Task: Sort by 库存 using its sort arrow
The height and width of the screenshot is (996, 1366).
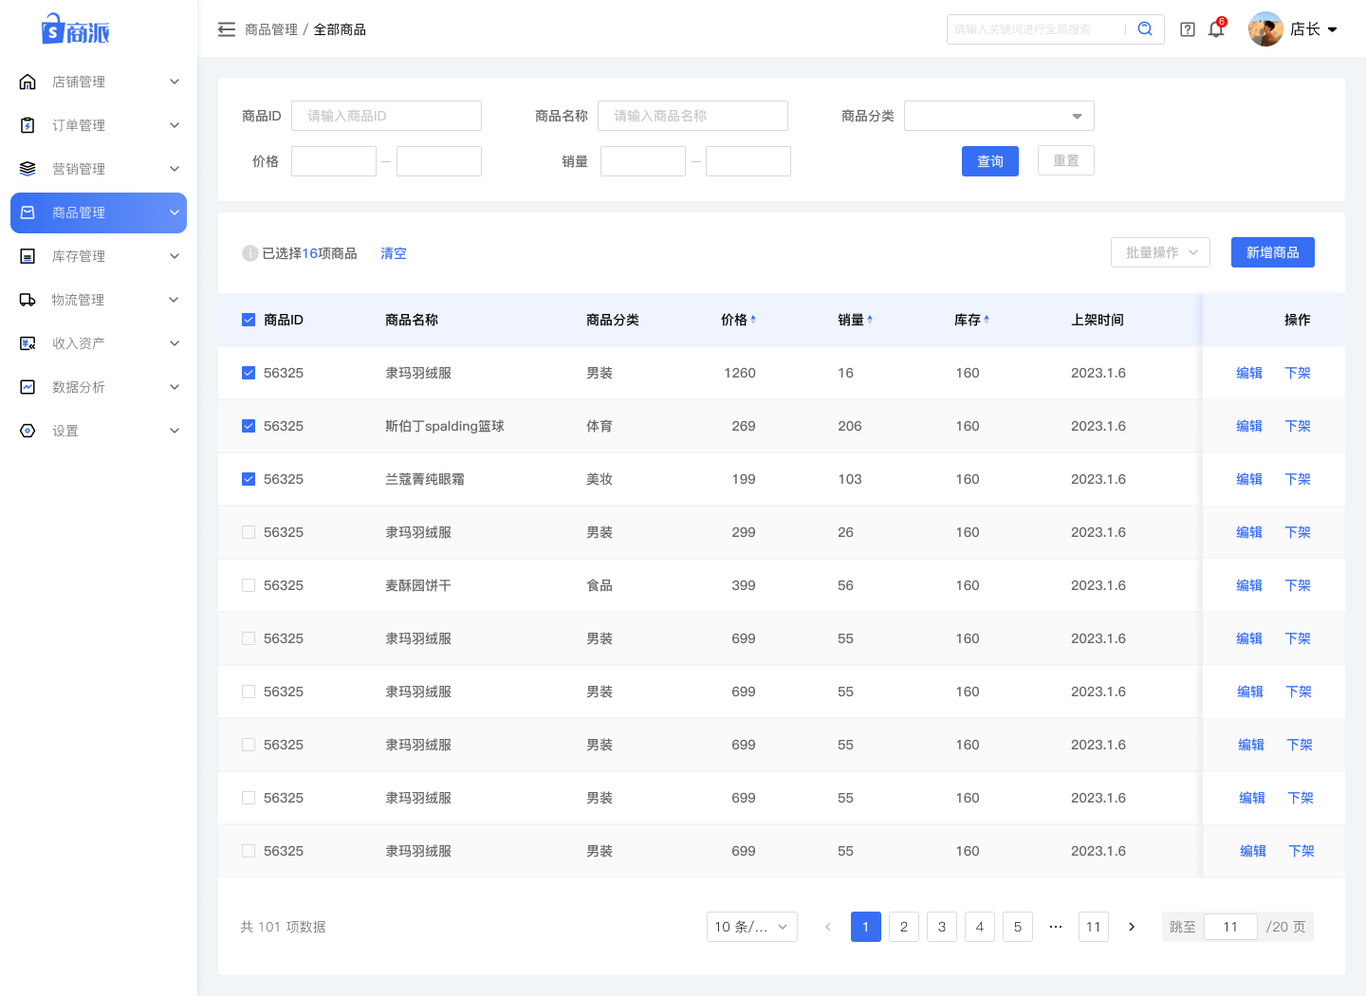Action: tap(986, 320)
